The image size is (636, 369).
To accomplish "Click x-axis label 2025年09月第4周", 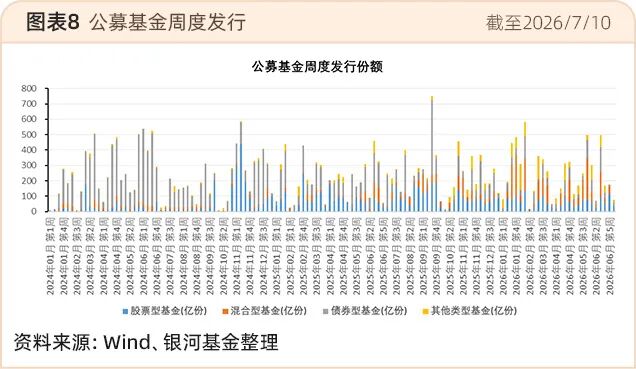I will click(436, 256).
